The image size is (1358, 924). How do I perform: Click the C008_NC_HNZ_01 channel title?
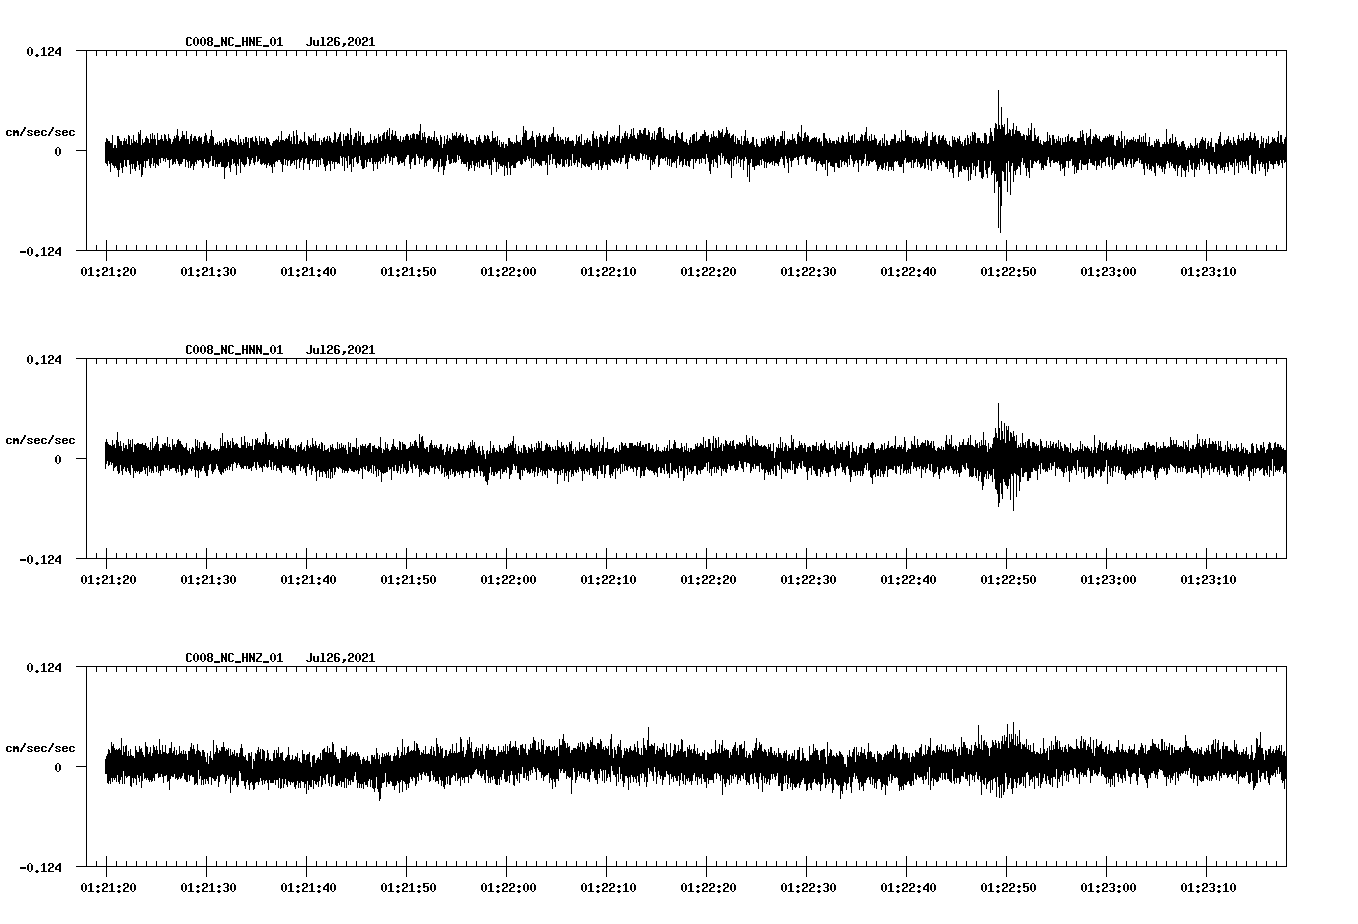pyautogui.click(x=232, y=657)
